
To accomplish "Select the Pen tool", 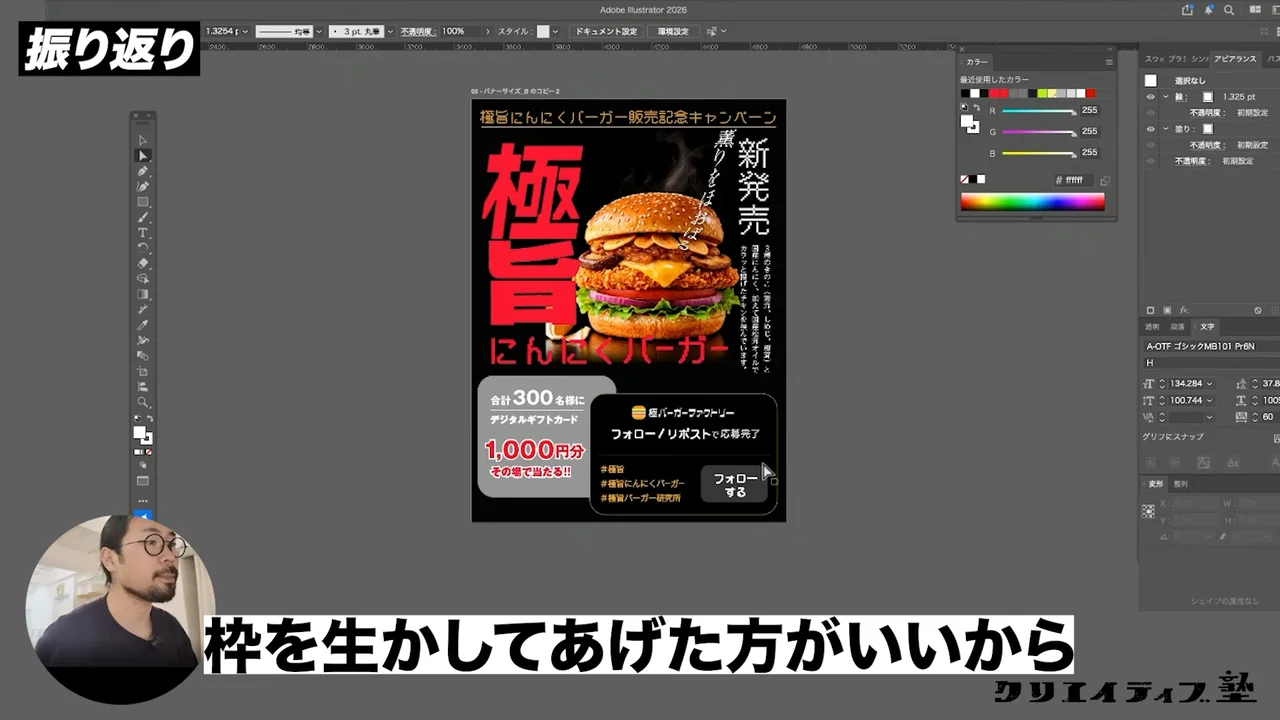I will tap(143, 171).
